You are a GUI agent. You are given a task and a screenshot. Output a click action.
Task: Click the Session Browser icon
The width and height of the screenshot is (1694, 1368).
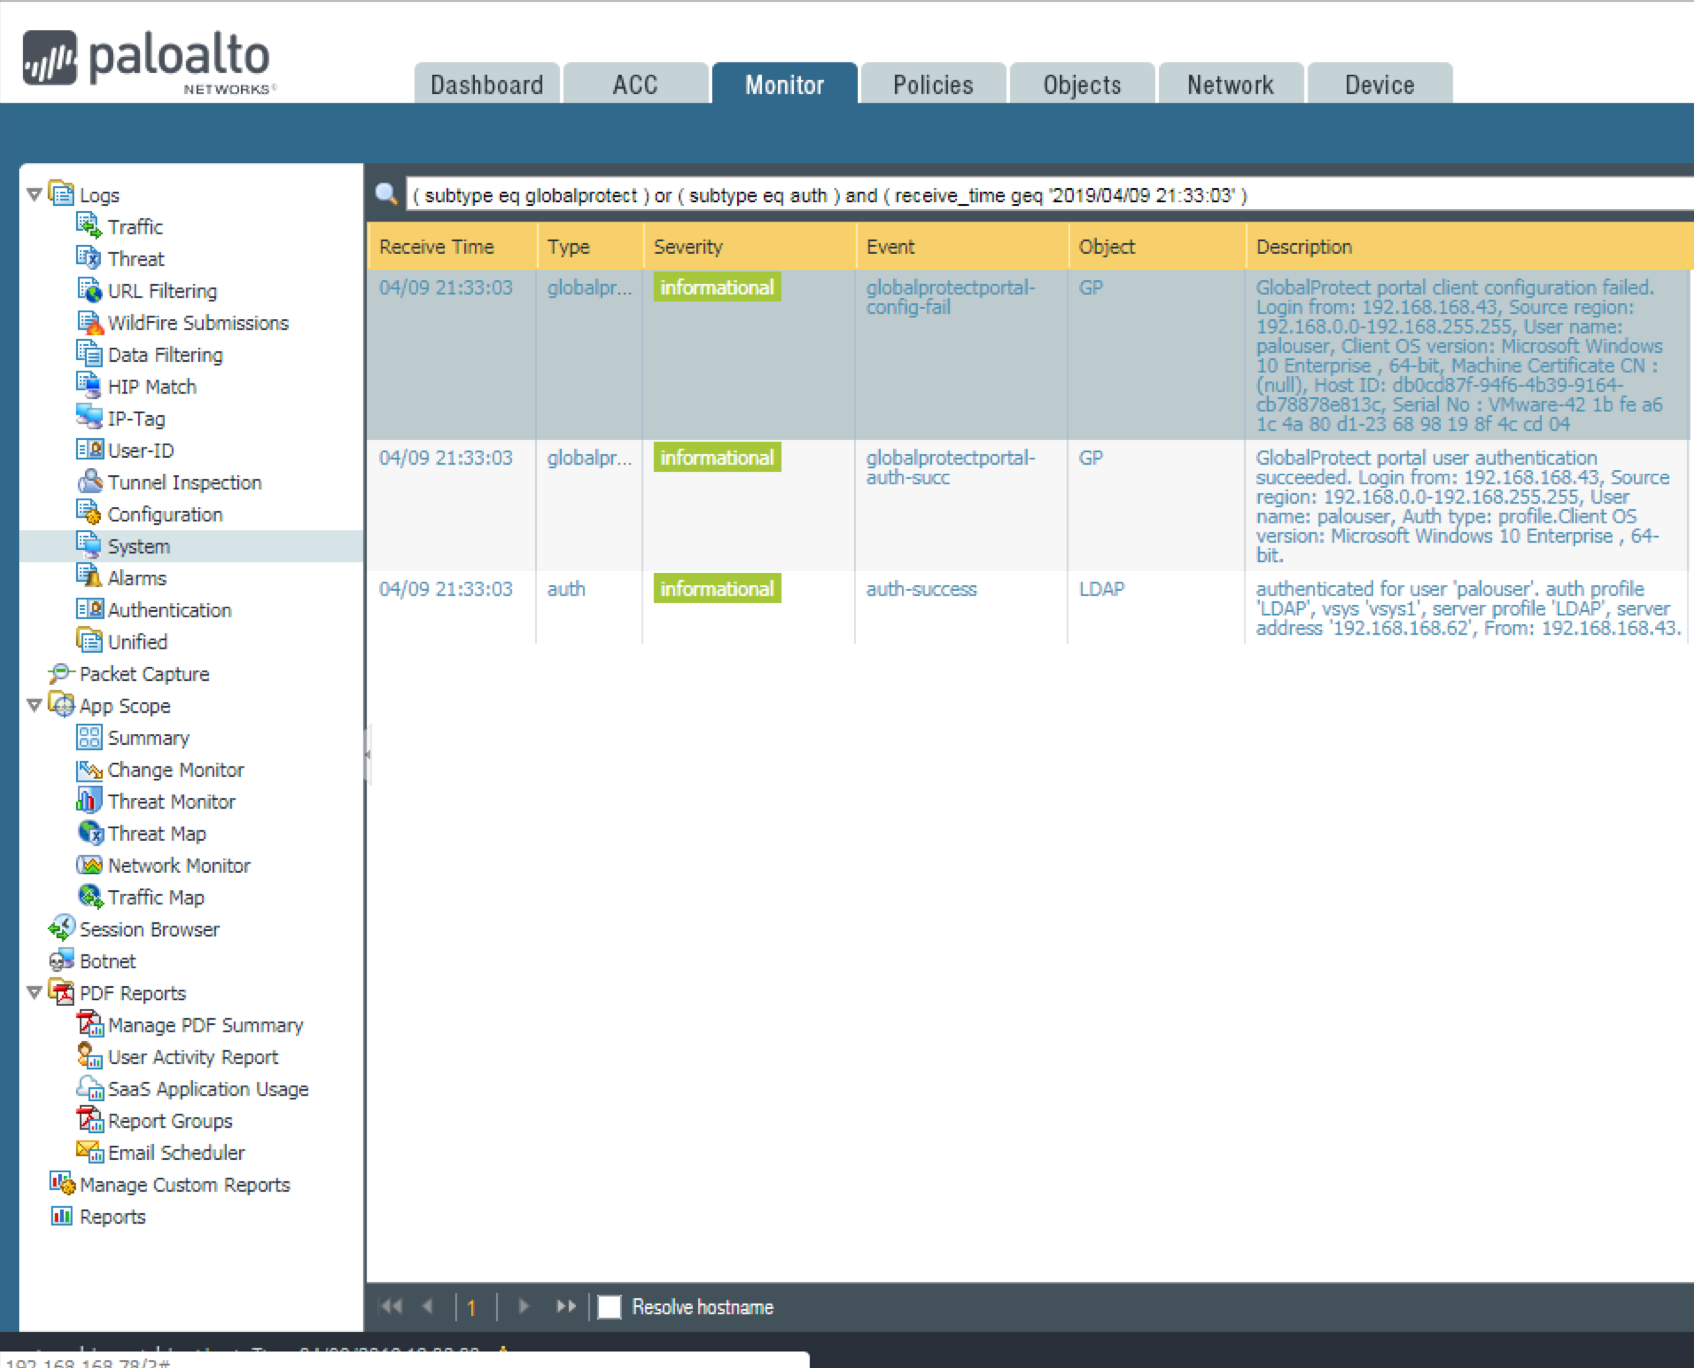[x=61, y=929]
